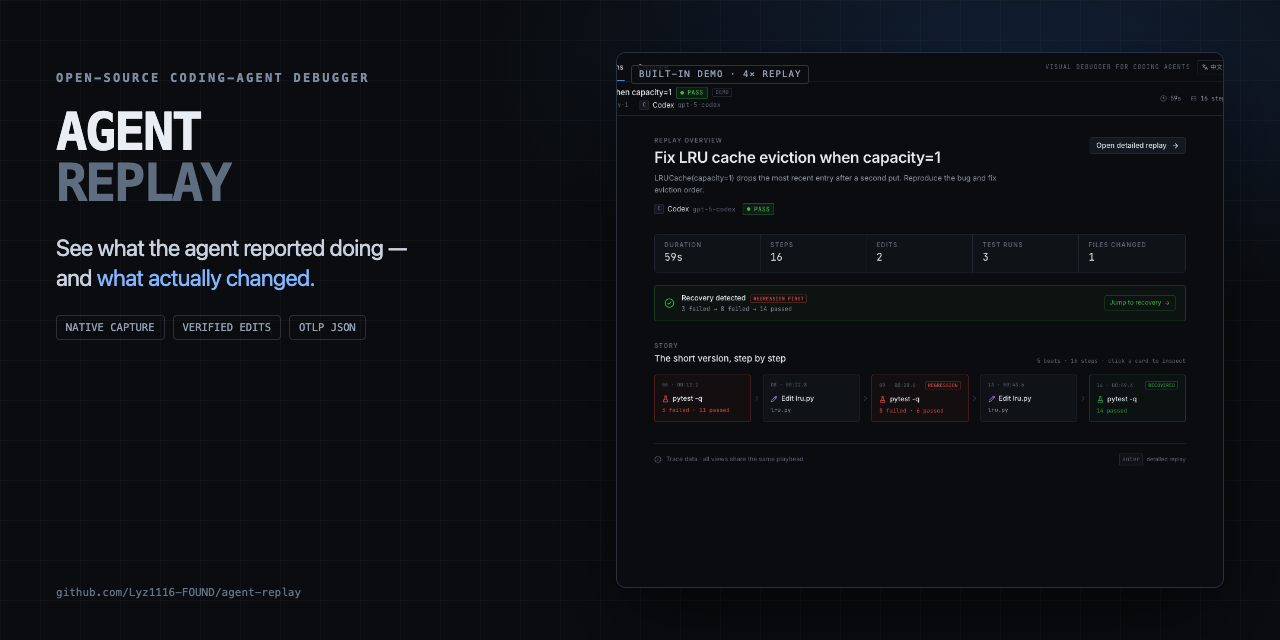Click the DURATION 59s stat

(707, 253)
